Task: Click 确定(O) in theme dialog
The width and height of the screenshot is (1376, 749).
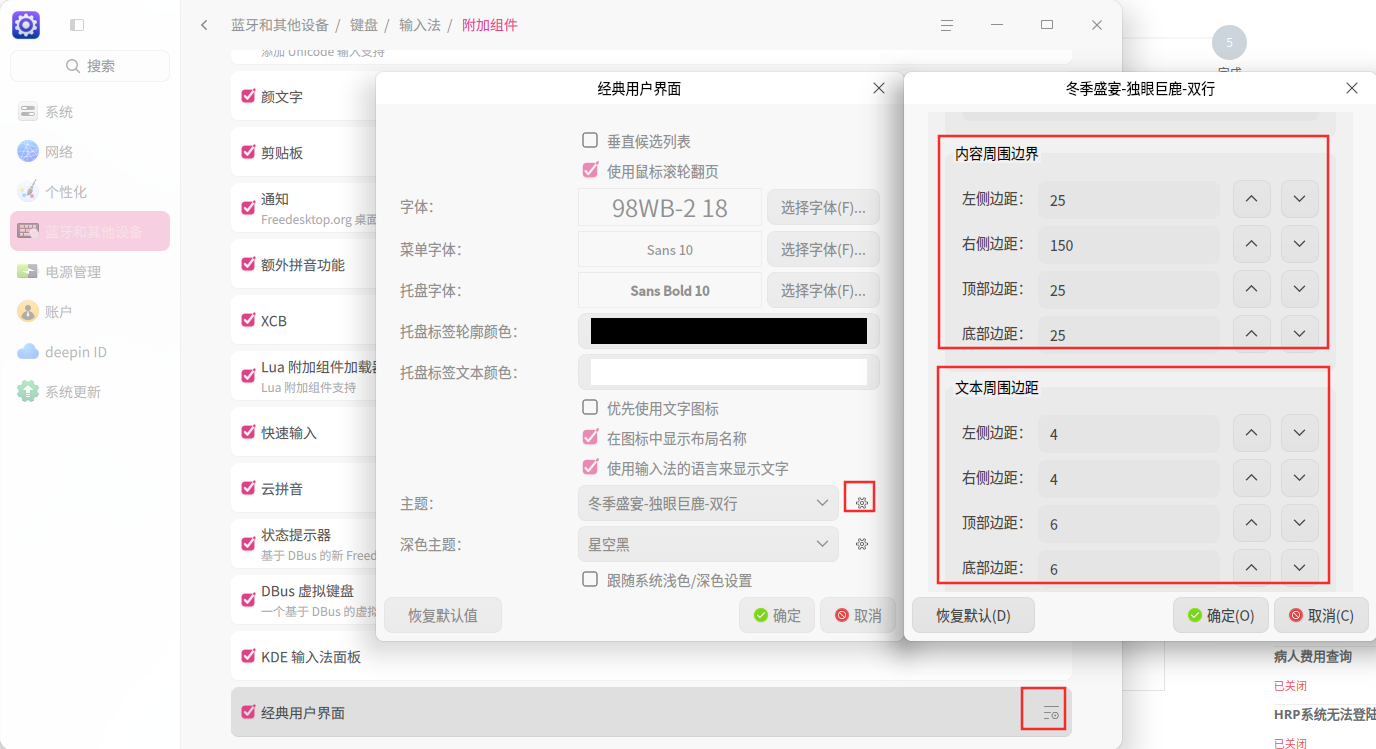Action: point(1221,615)
